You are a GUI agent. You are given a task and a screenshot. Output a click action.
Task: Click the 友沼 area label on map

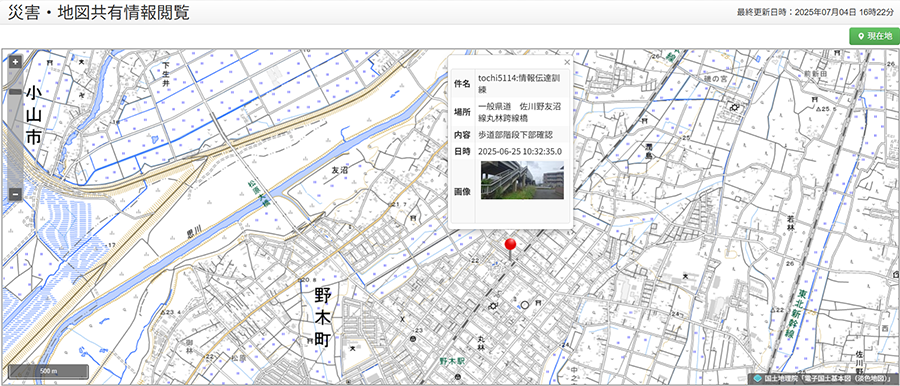(x=340, y=171)
